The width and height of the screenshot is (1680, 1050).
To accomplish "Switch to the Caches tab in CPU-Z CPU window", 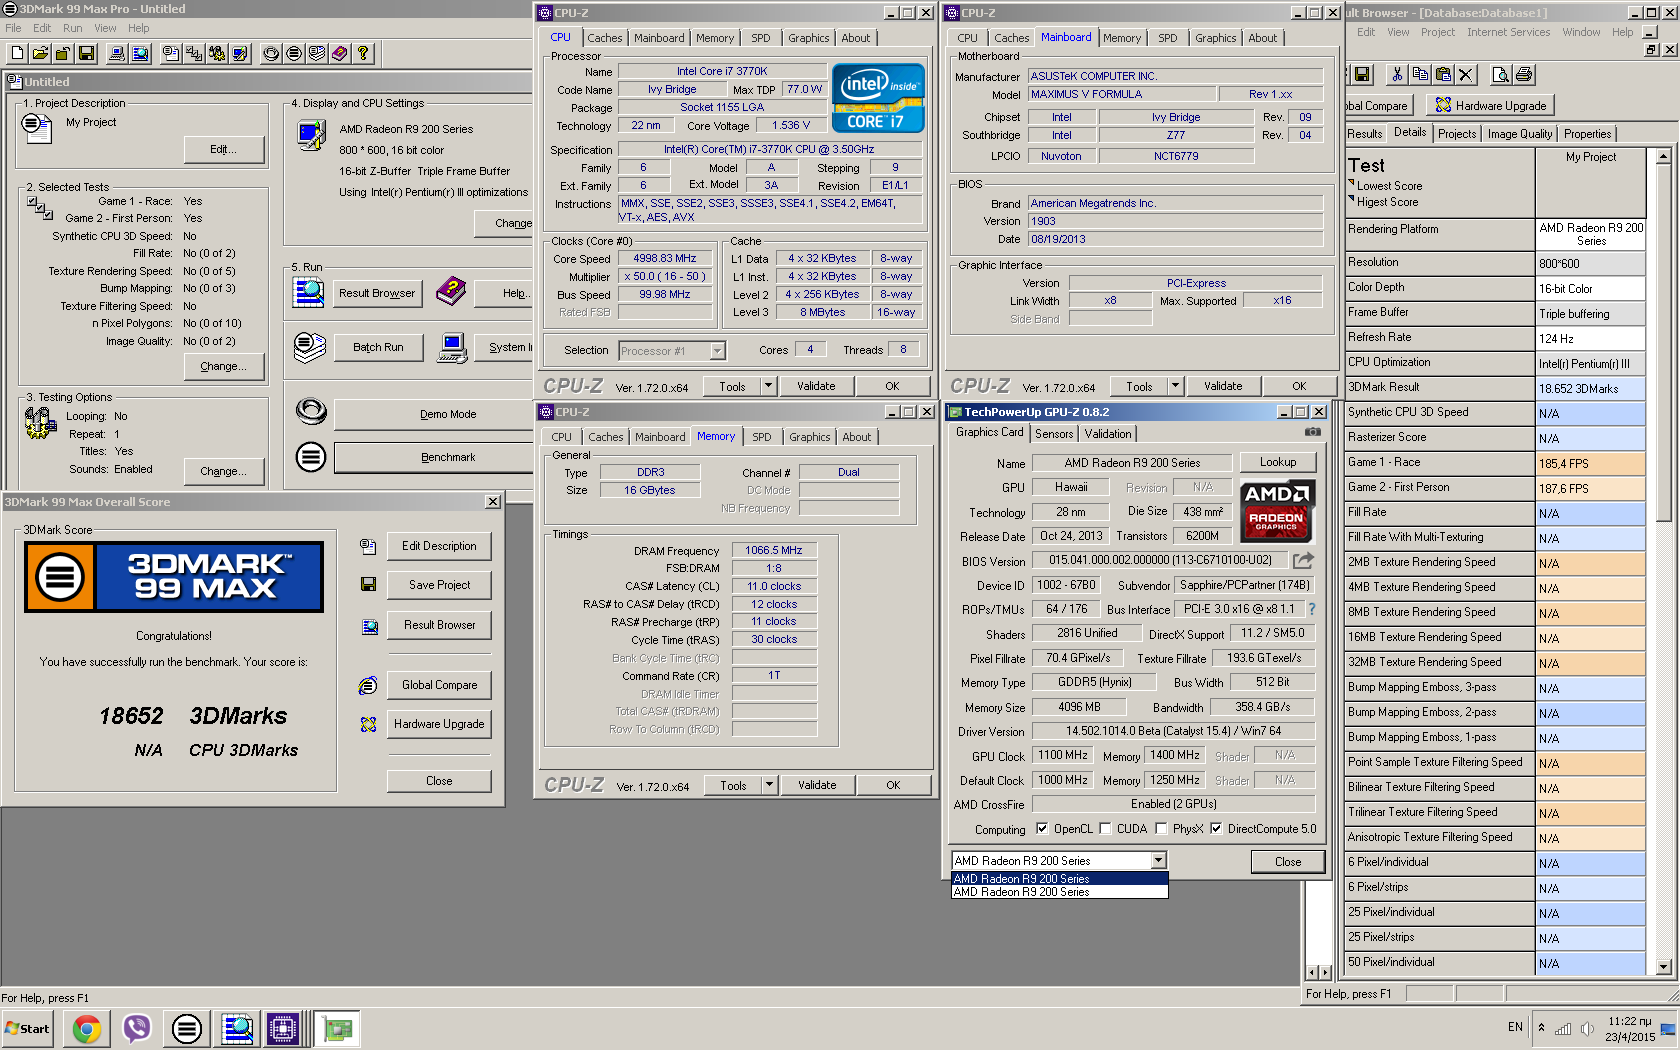I will click(605, 38).
